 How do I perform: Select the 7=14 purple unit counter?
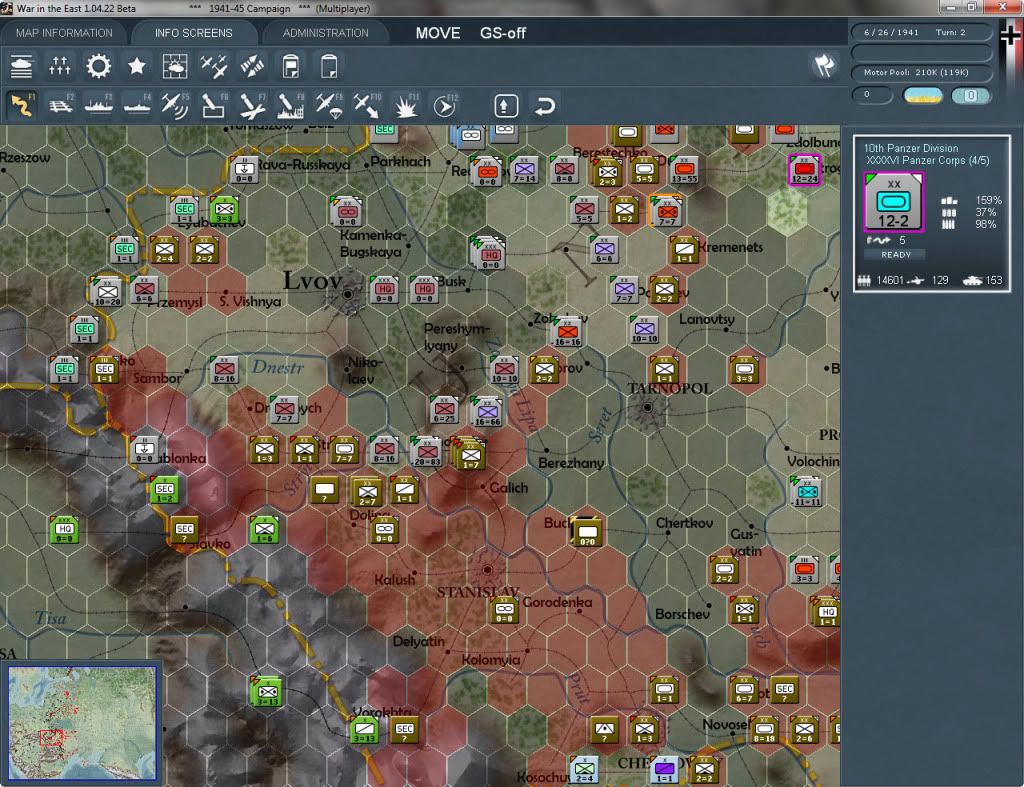(524, 170)
